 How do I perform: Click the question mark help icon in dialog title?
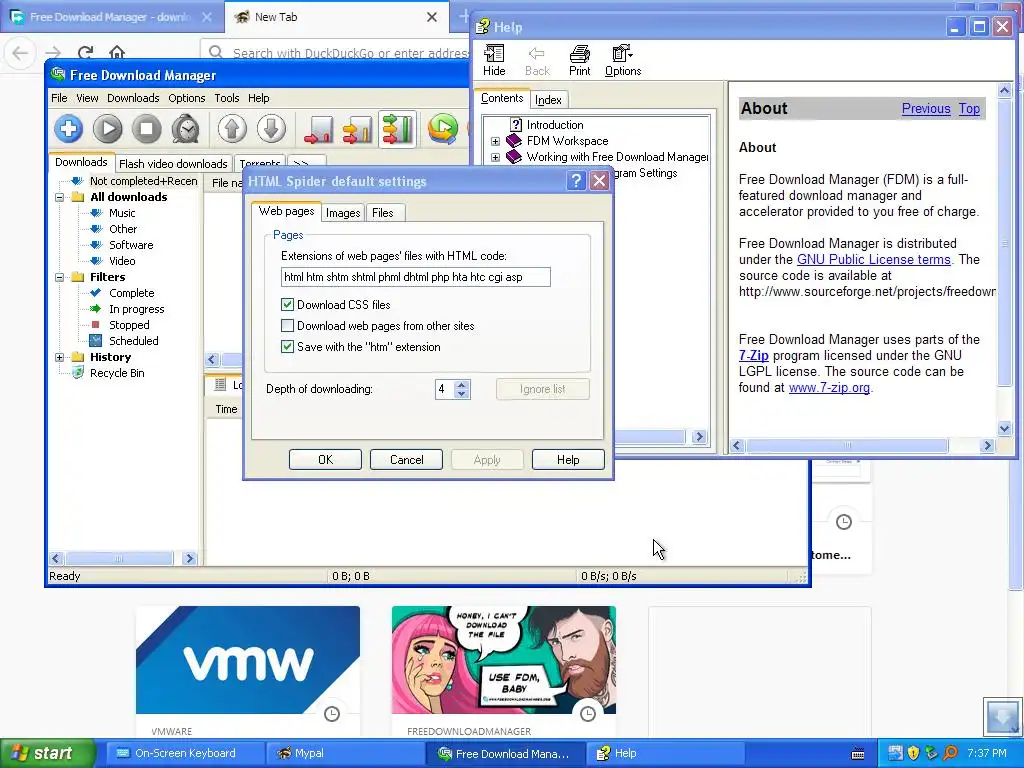576,181
